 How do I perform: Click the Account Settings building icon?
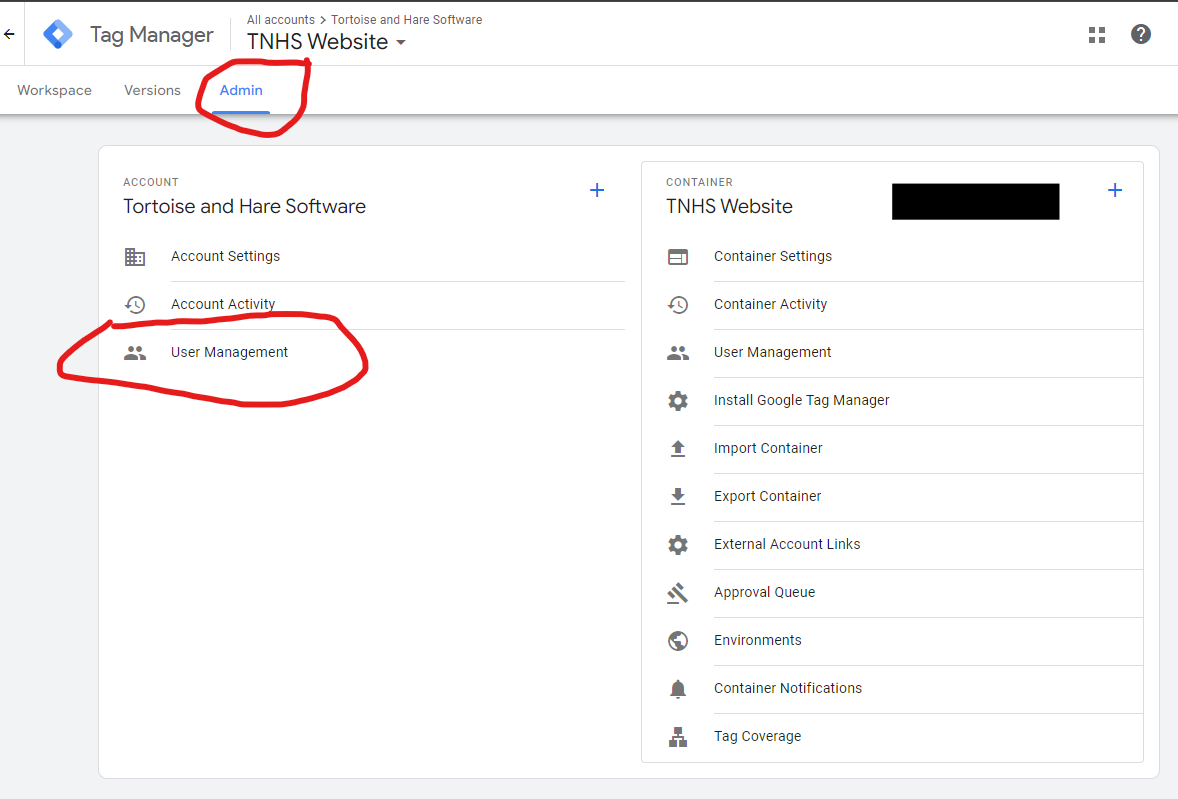point(135,256)
